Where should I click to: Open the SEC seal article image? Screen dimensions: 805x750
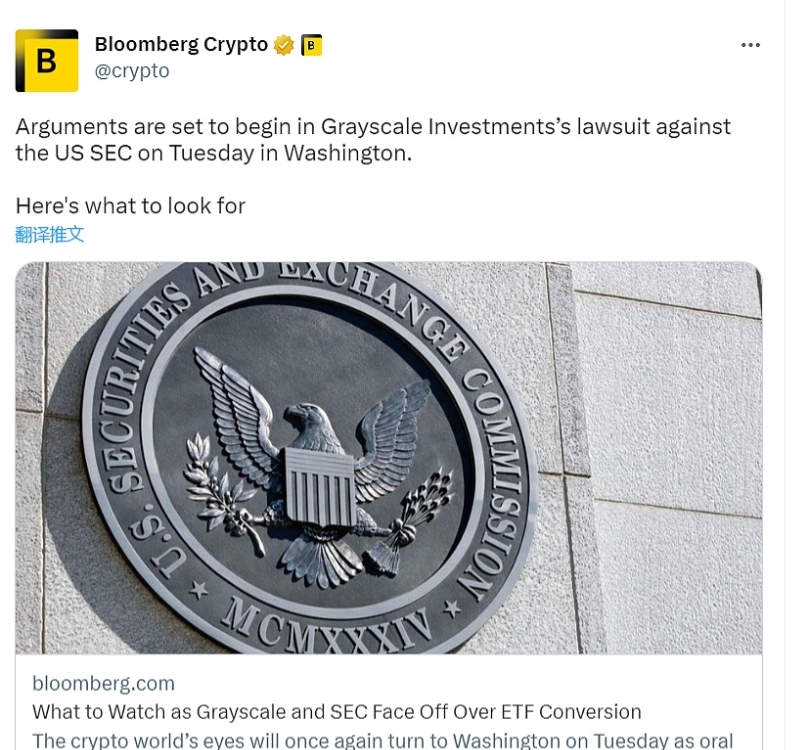(x=388, y=458)
